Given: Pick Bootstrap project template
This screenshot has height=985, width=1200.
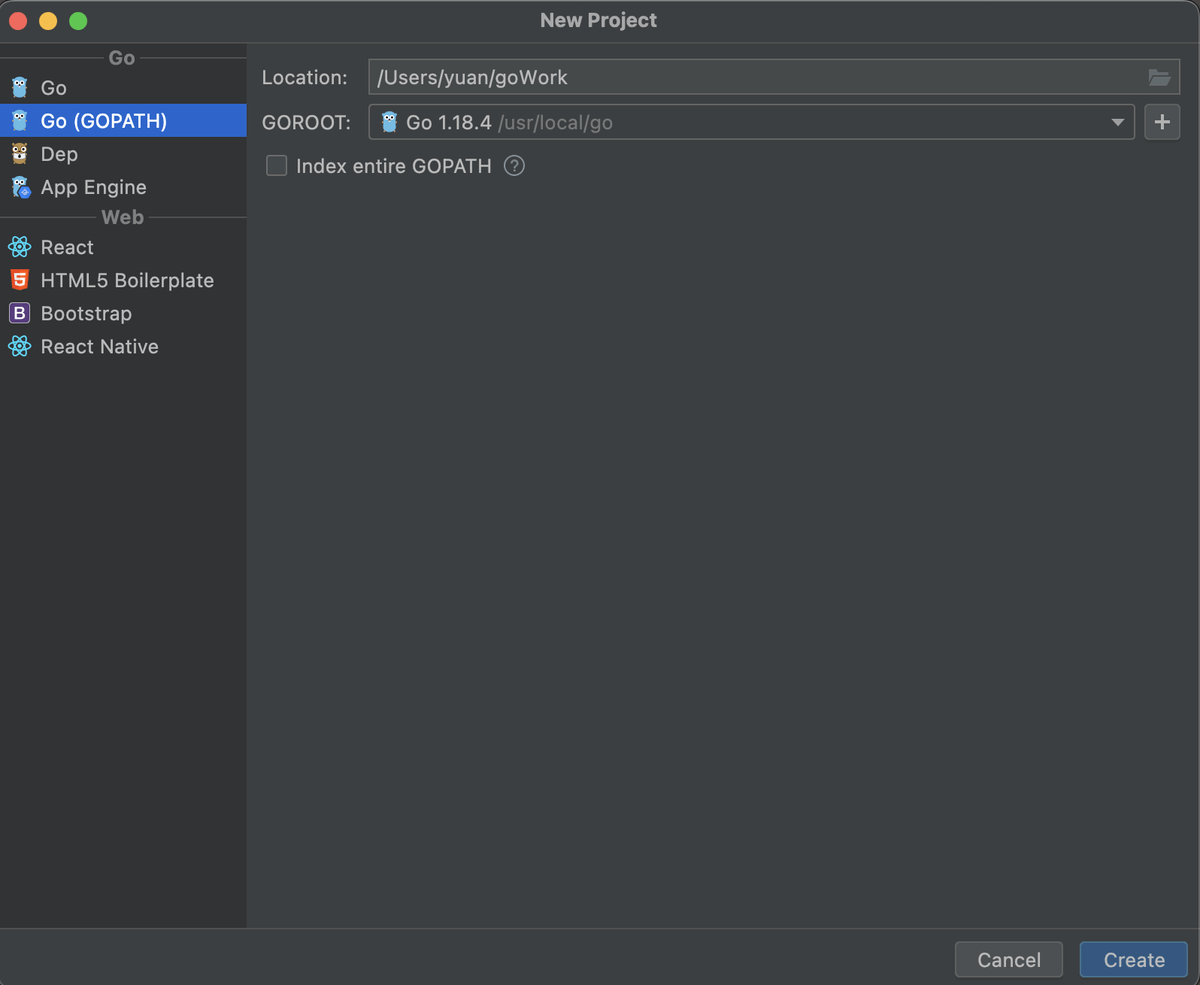Looking at the screenshot, I should (123, 313).
